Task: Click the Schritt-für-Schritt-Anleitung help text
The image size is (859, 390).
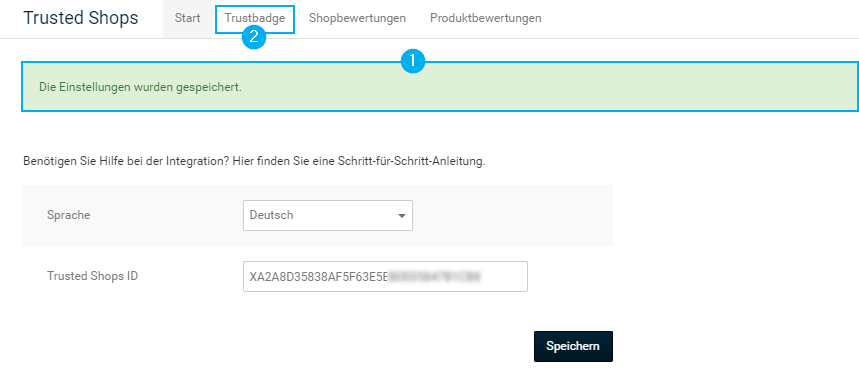Action: point(254,162)
